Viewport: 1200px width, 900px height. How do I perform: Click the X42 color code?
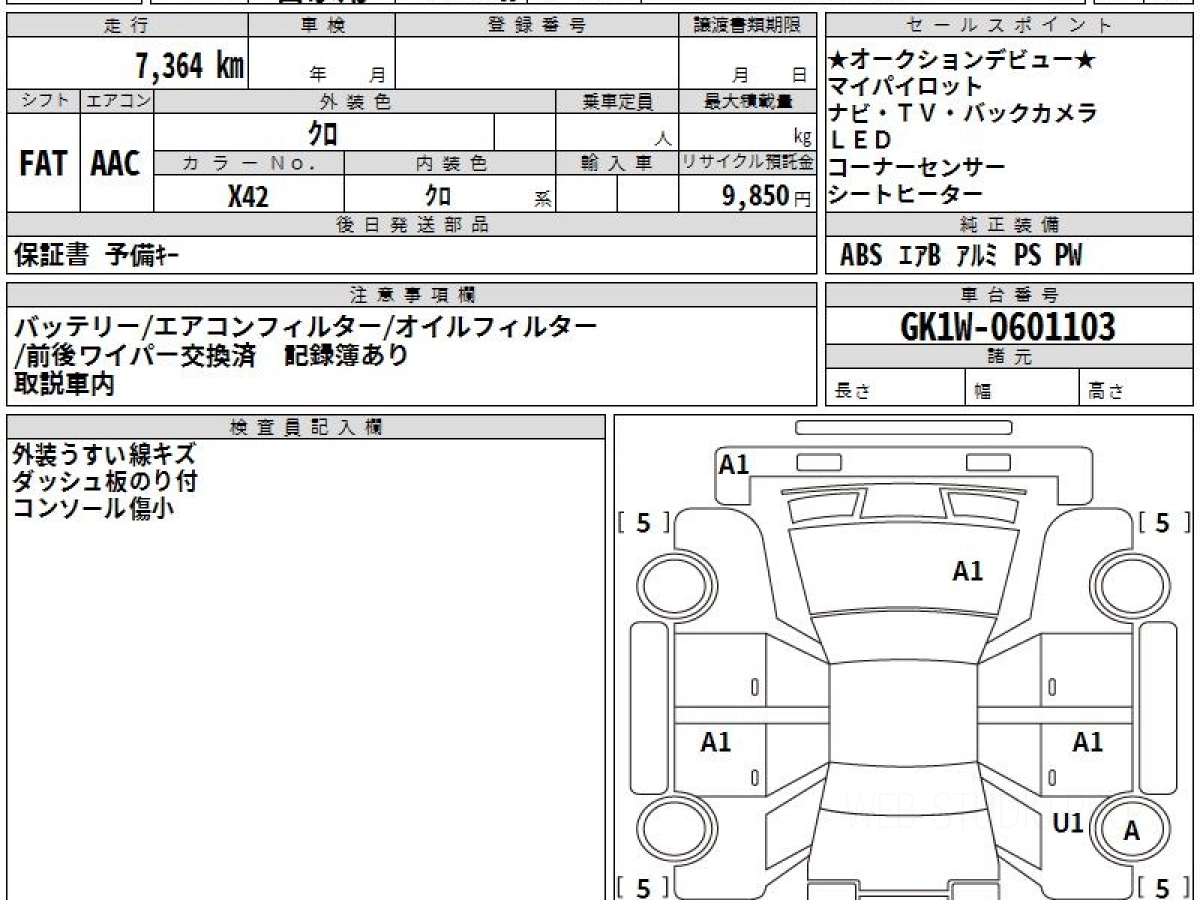click(x=248, y=196)
